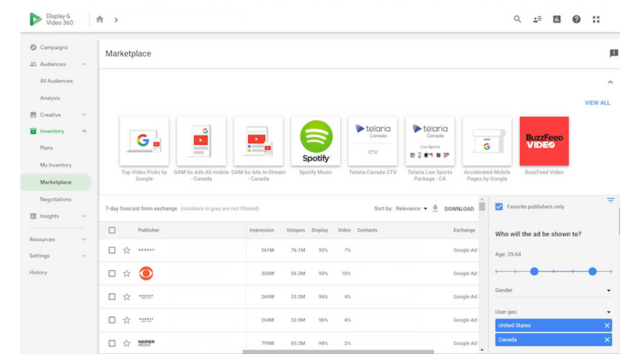Star the publisher row with 264M impressions
Screen dimensions: 640x360
[x=127, y=320]
